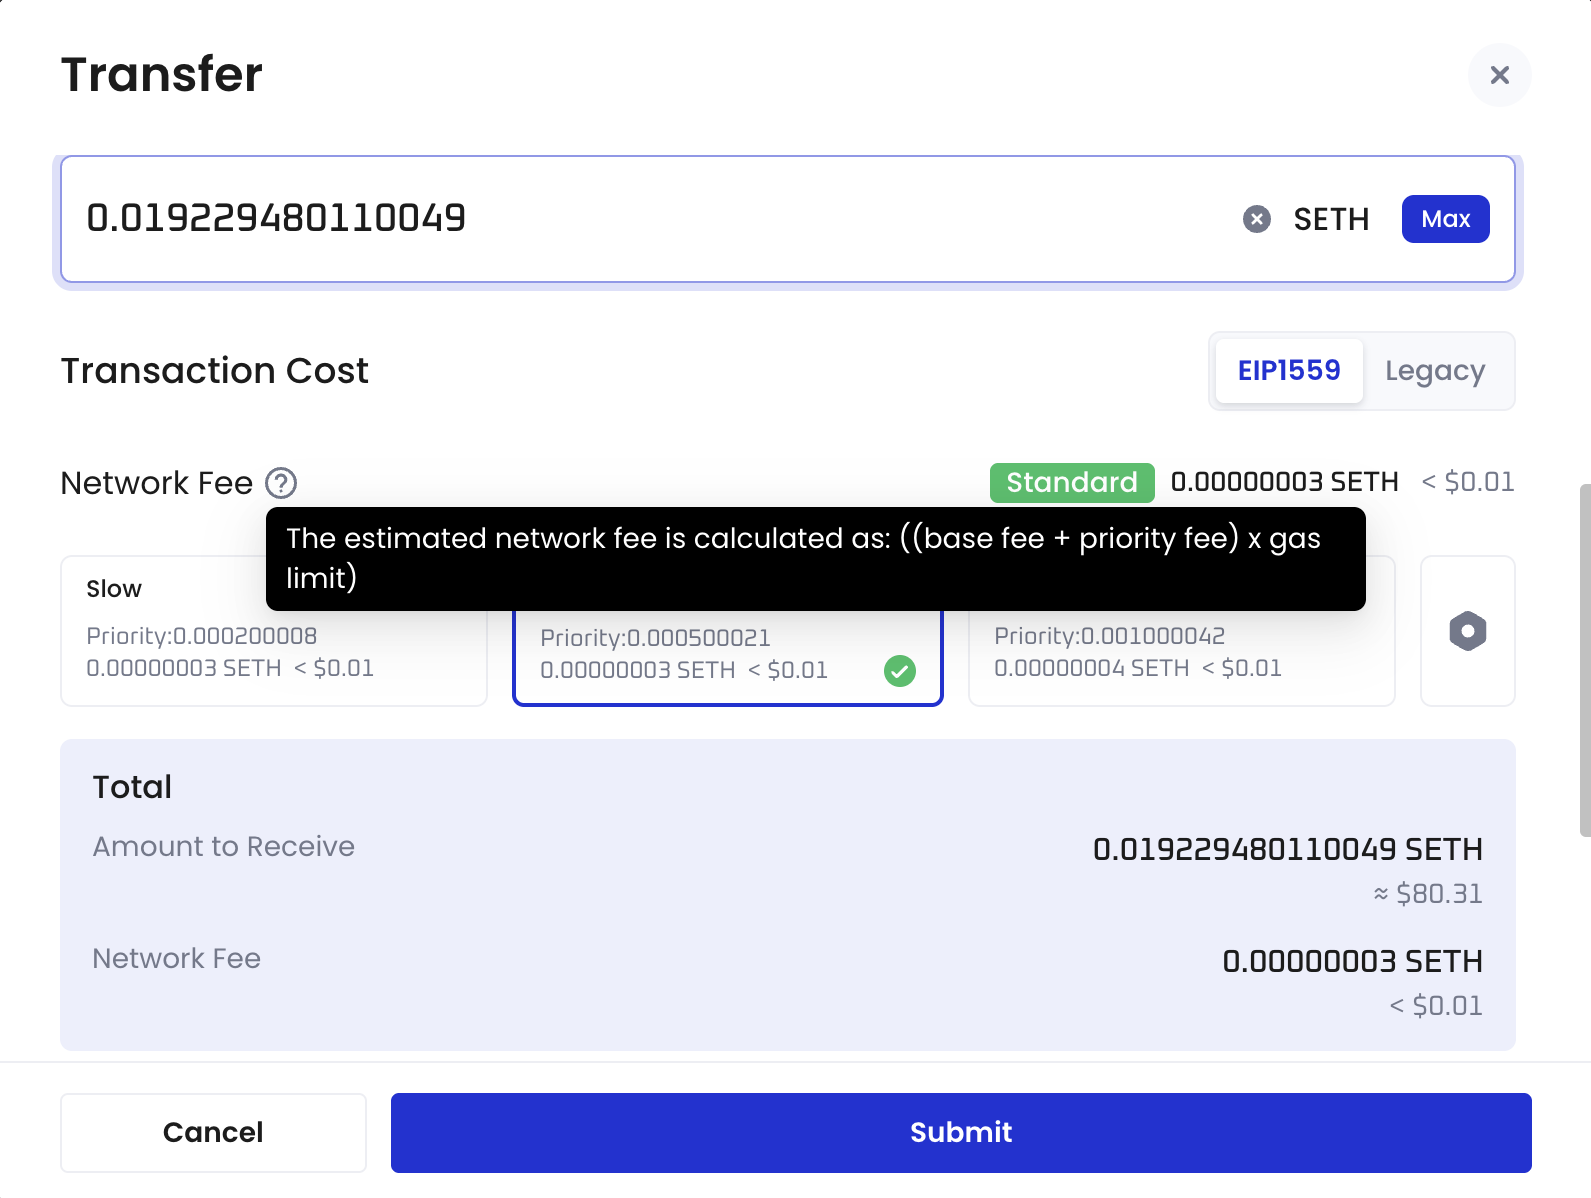Open the Transaction Cost details
1591x1198 pixels.
[214, 371]
